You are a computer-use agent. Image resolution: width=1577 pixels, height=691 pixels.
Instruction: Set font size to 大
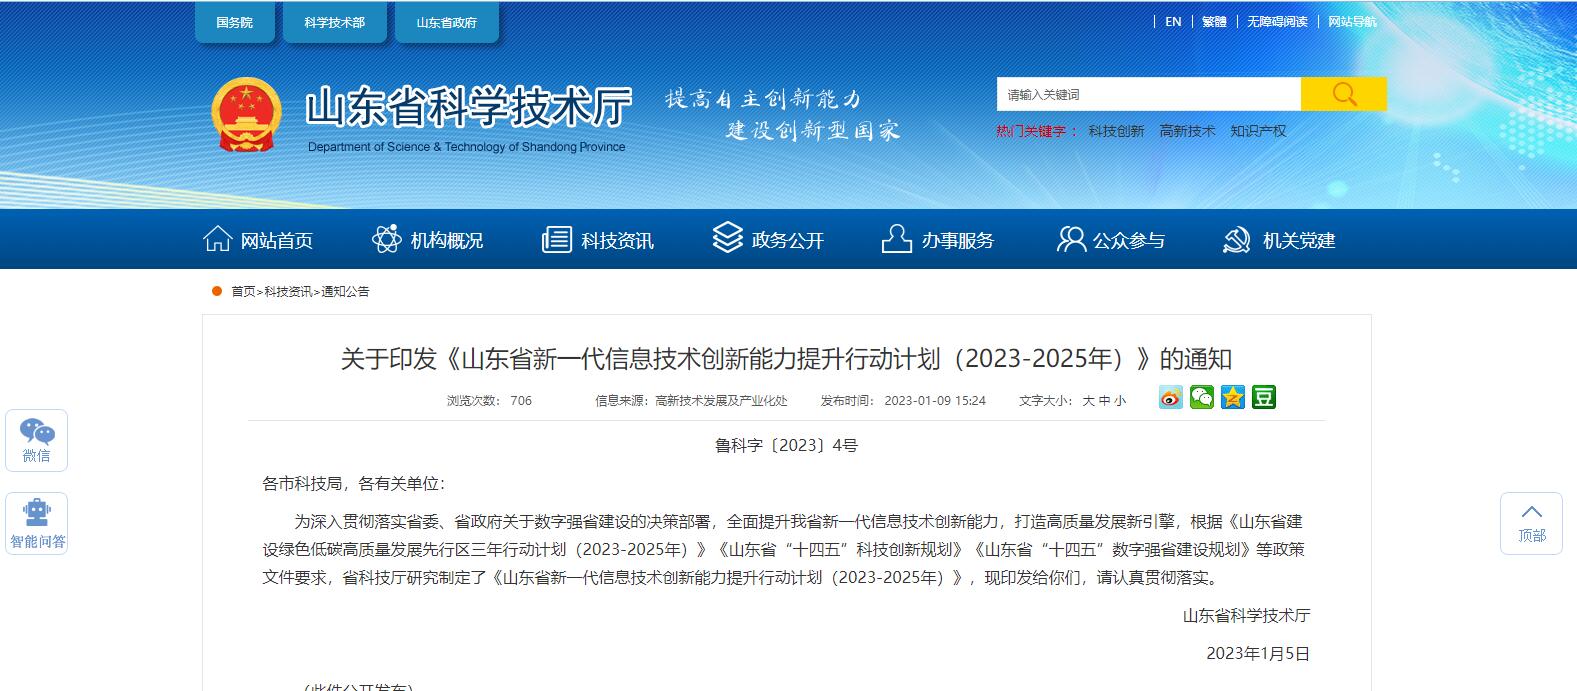pos(1088,401)
